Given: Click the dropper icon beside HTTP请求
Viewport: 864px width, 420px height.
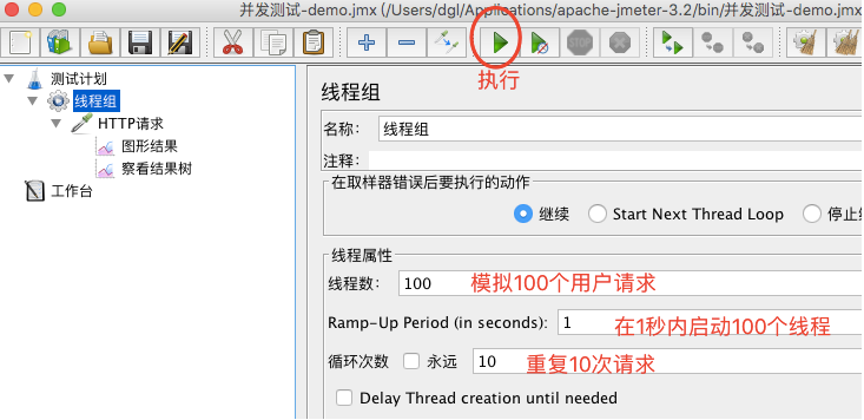Looking at the screenshot, I should point(82,123).
